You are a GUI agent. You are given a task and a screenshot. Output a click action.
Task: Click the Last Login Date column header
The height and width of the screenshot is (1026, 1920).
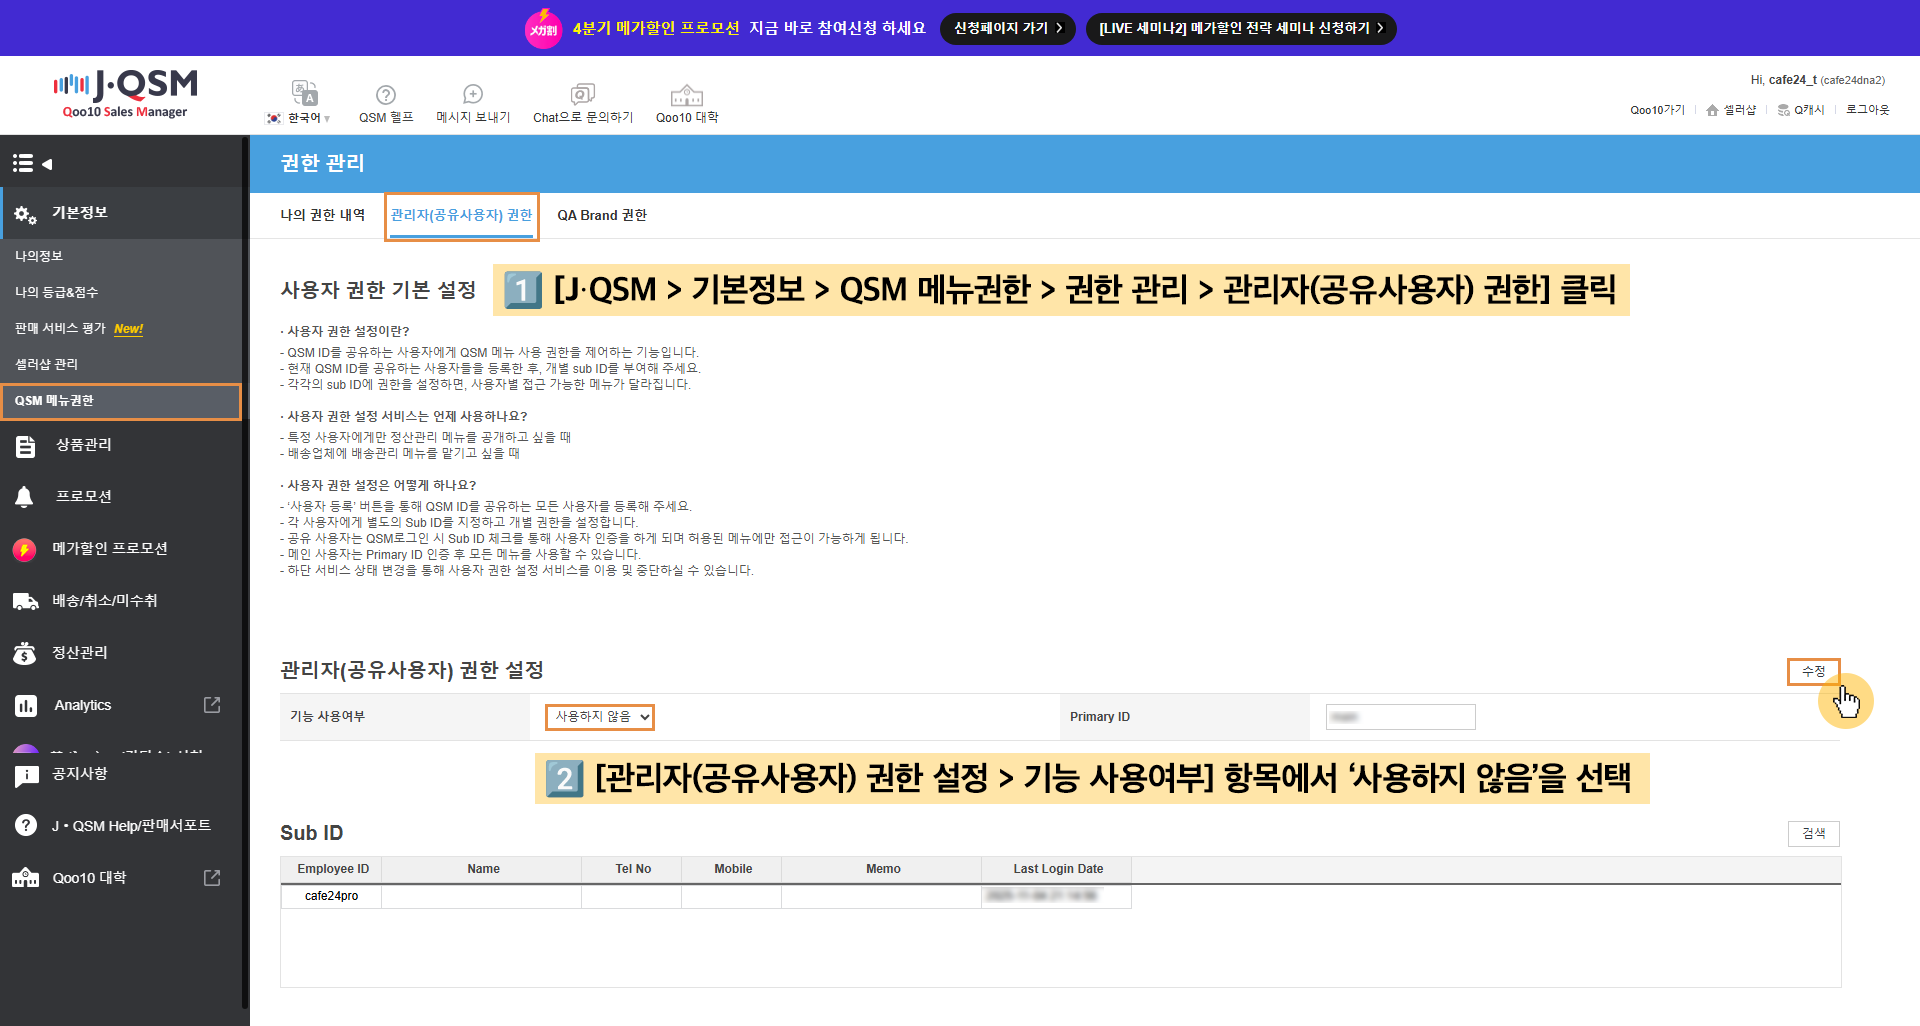pyautogui.click(x=1058, y=869)
